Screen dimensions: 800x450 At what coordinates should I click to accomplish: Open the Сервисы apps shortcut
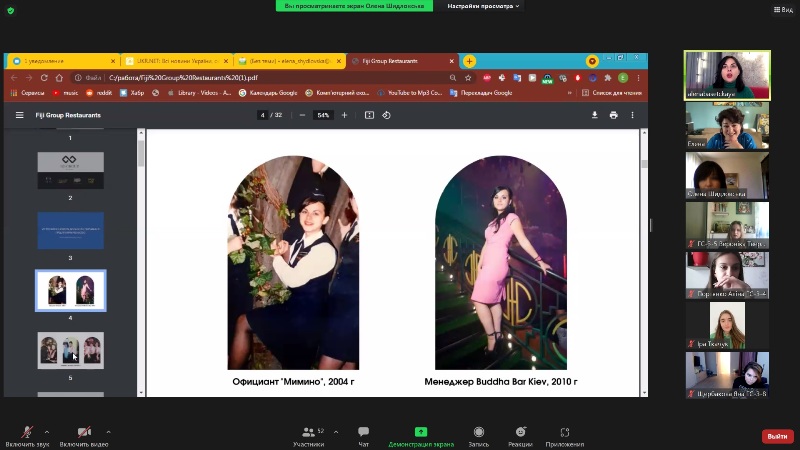pyautogui.click(x=28, y=93)
